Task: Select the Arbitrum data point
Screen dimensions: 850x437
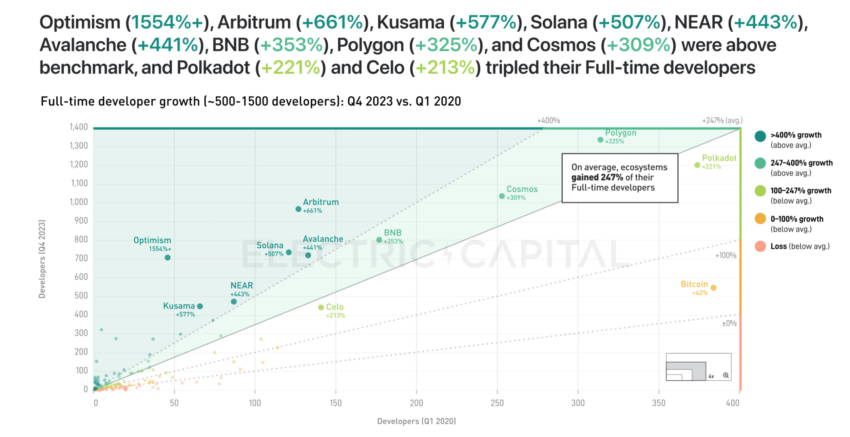Action: 298,209
